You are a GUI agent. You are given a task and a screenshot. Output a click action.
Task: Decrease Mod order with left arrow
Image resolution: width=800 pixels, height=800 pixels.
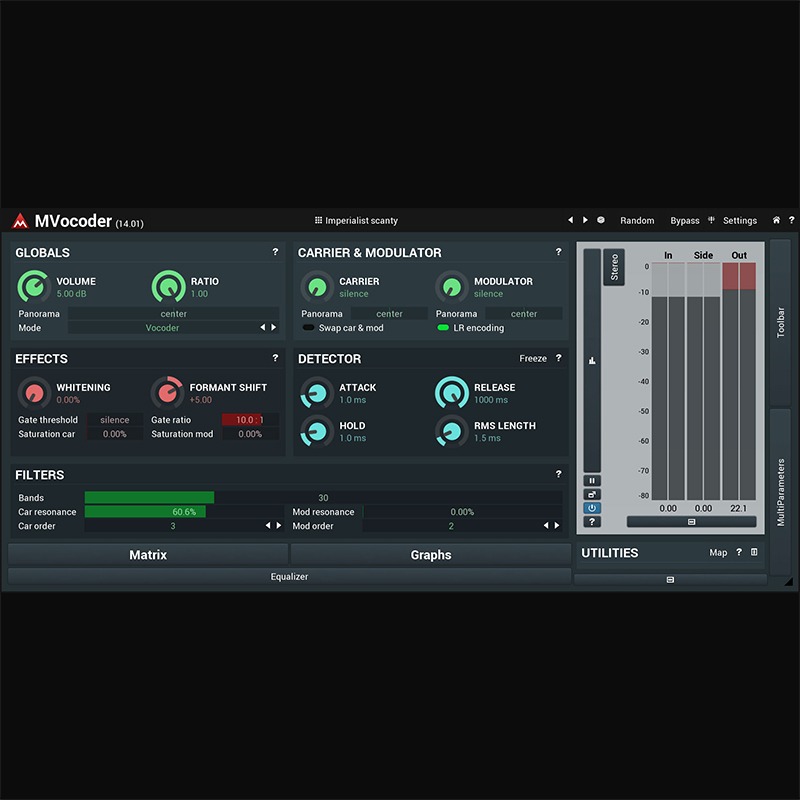pos(546,526)
